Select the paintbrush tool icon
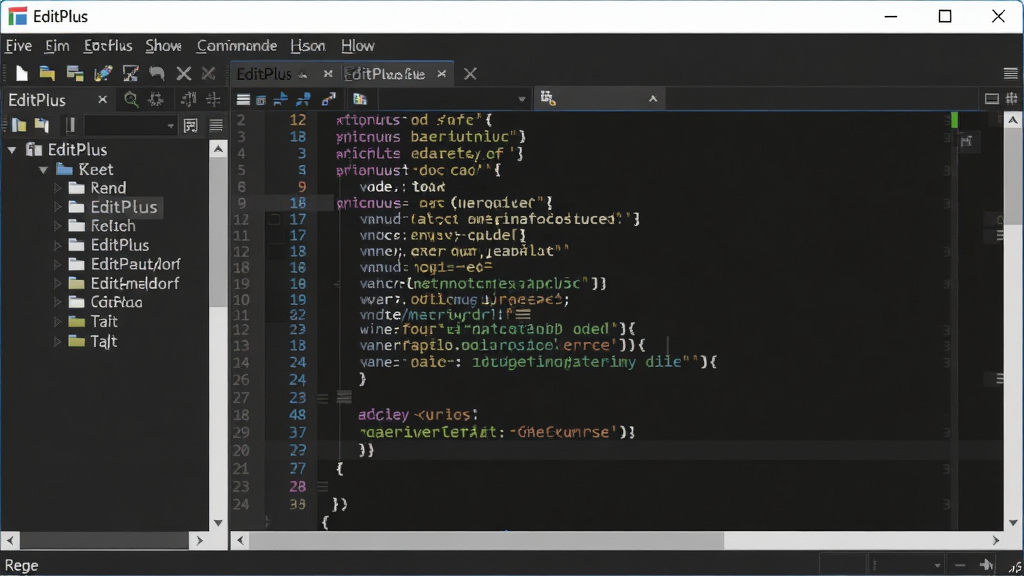The height and width of the screenshot is (576, 1024). 103,73
